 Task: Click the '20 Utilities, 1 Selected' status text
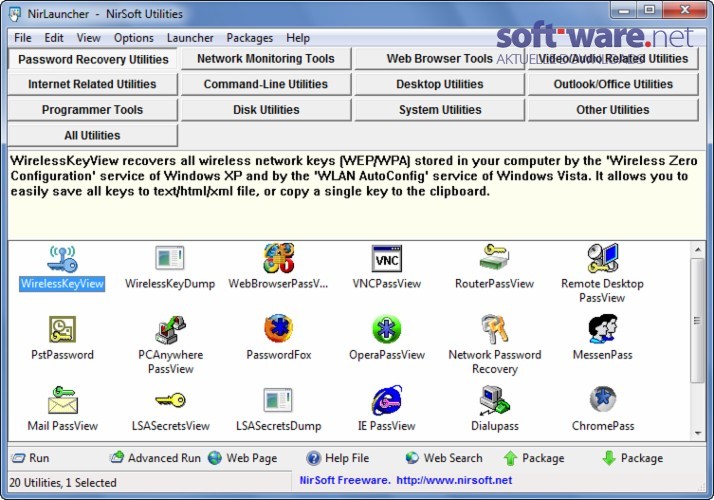click(63, 483)
